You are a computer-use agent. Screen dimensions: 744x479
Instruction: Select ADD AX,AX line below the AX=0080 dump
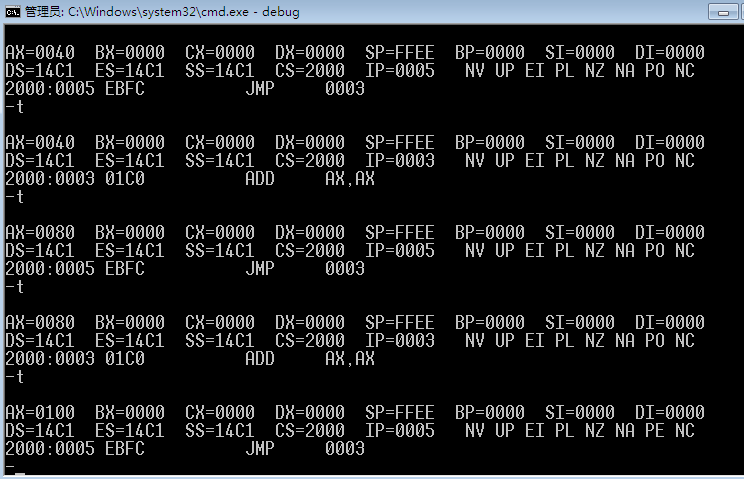310,359
